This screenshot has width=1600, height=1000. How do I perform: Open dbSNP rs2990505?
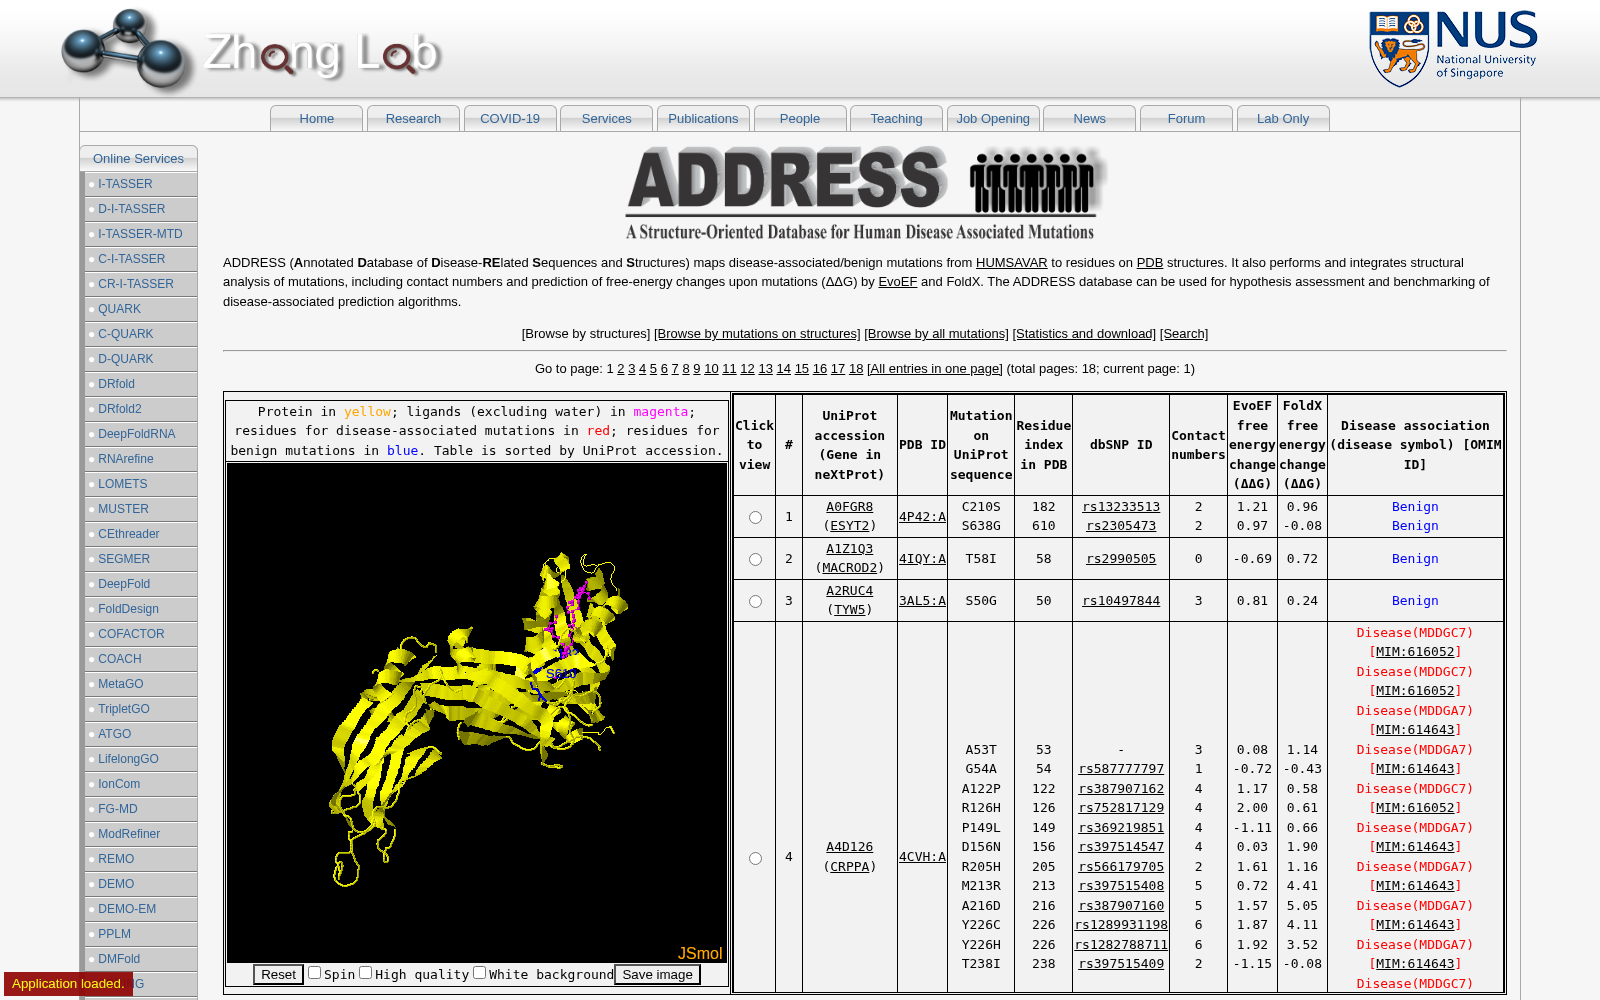[1121, 559]
